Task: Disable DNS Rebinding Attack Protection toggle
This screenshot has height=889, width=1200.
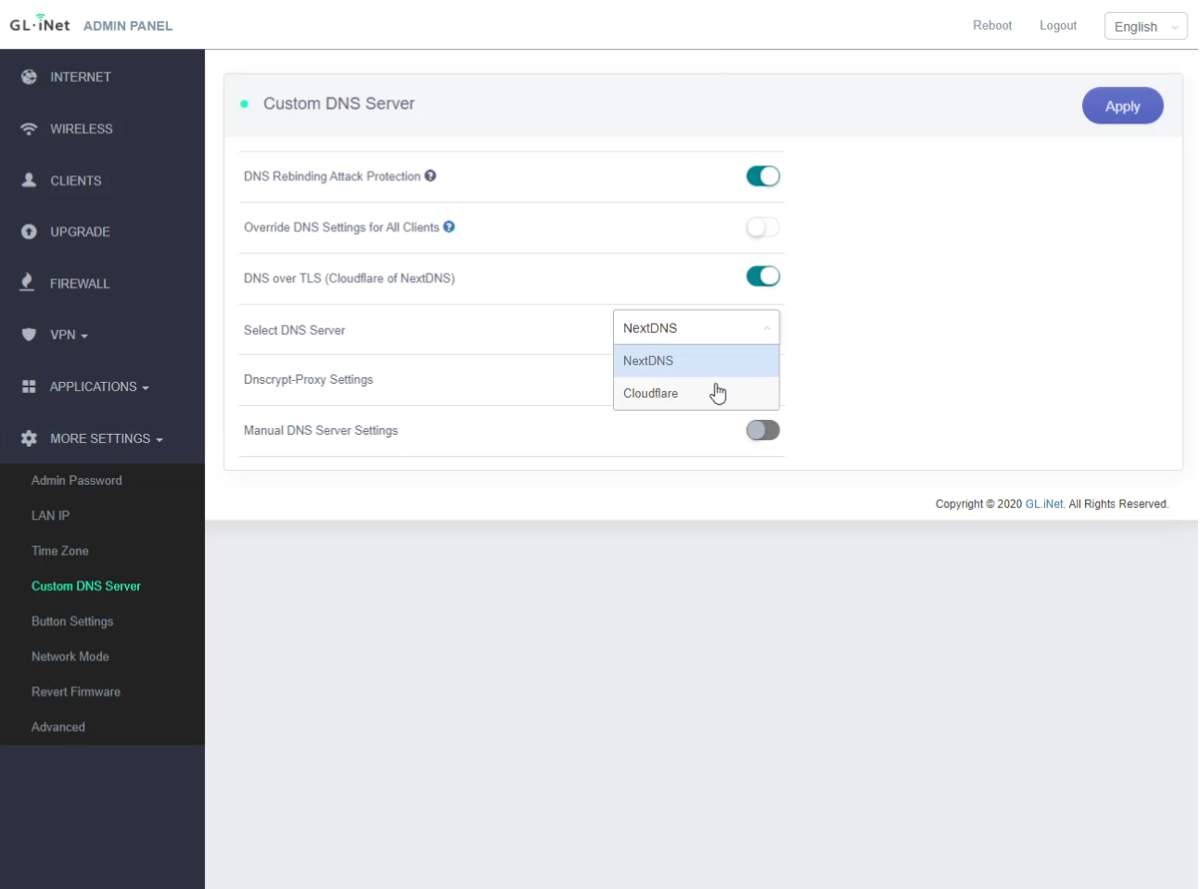Action: (763, 176)
